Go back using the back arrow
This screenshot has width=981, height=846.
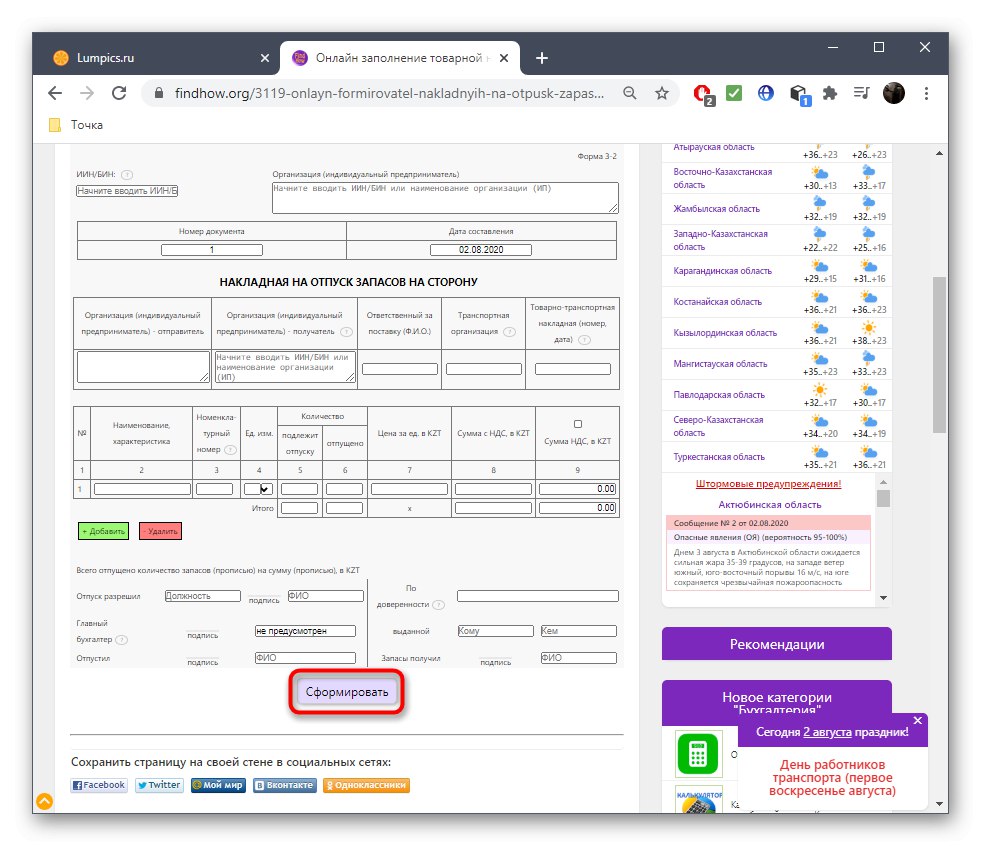(x=55, y=93)
